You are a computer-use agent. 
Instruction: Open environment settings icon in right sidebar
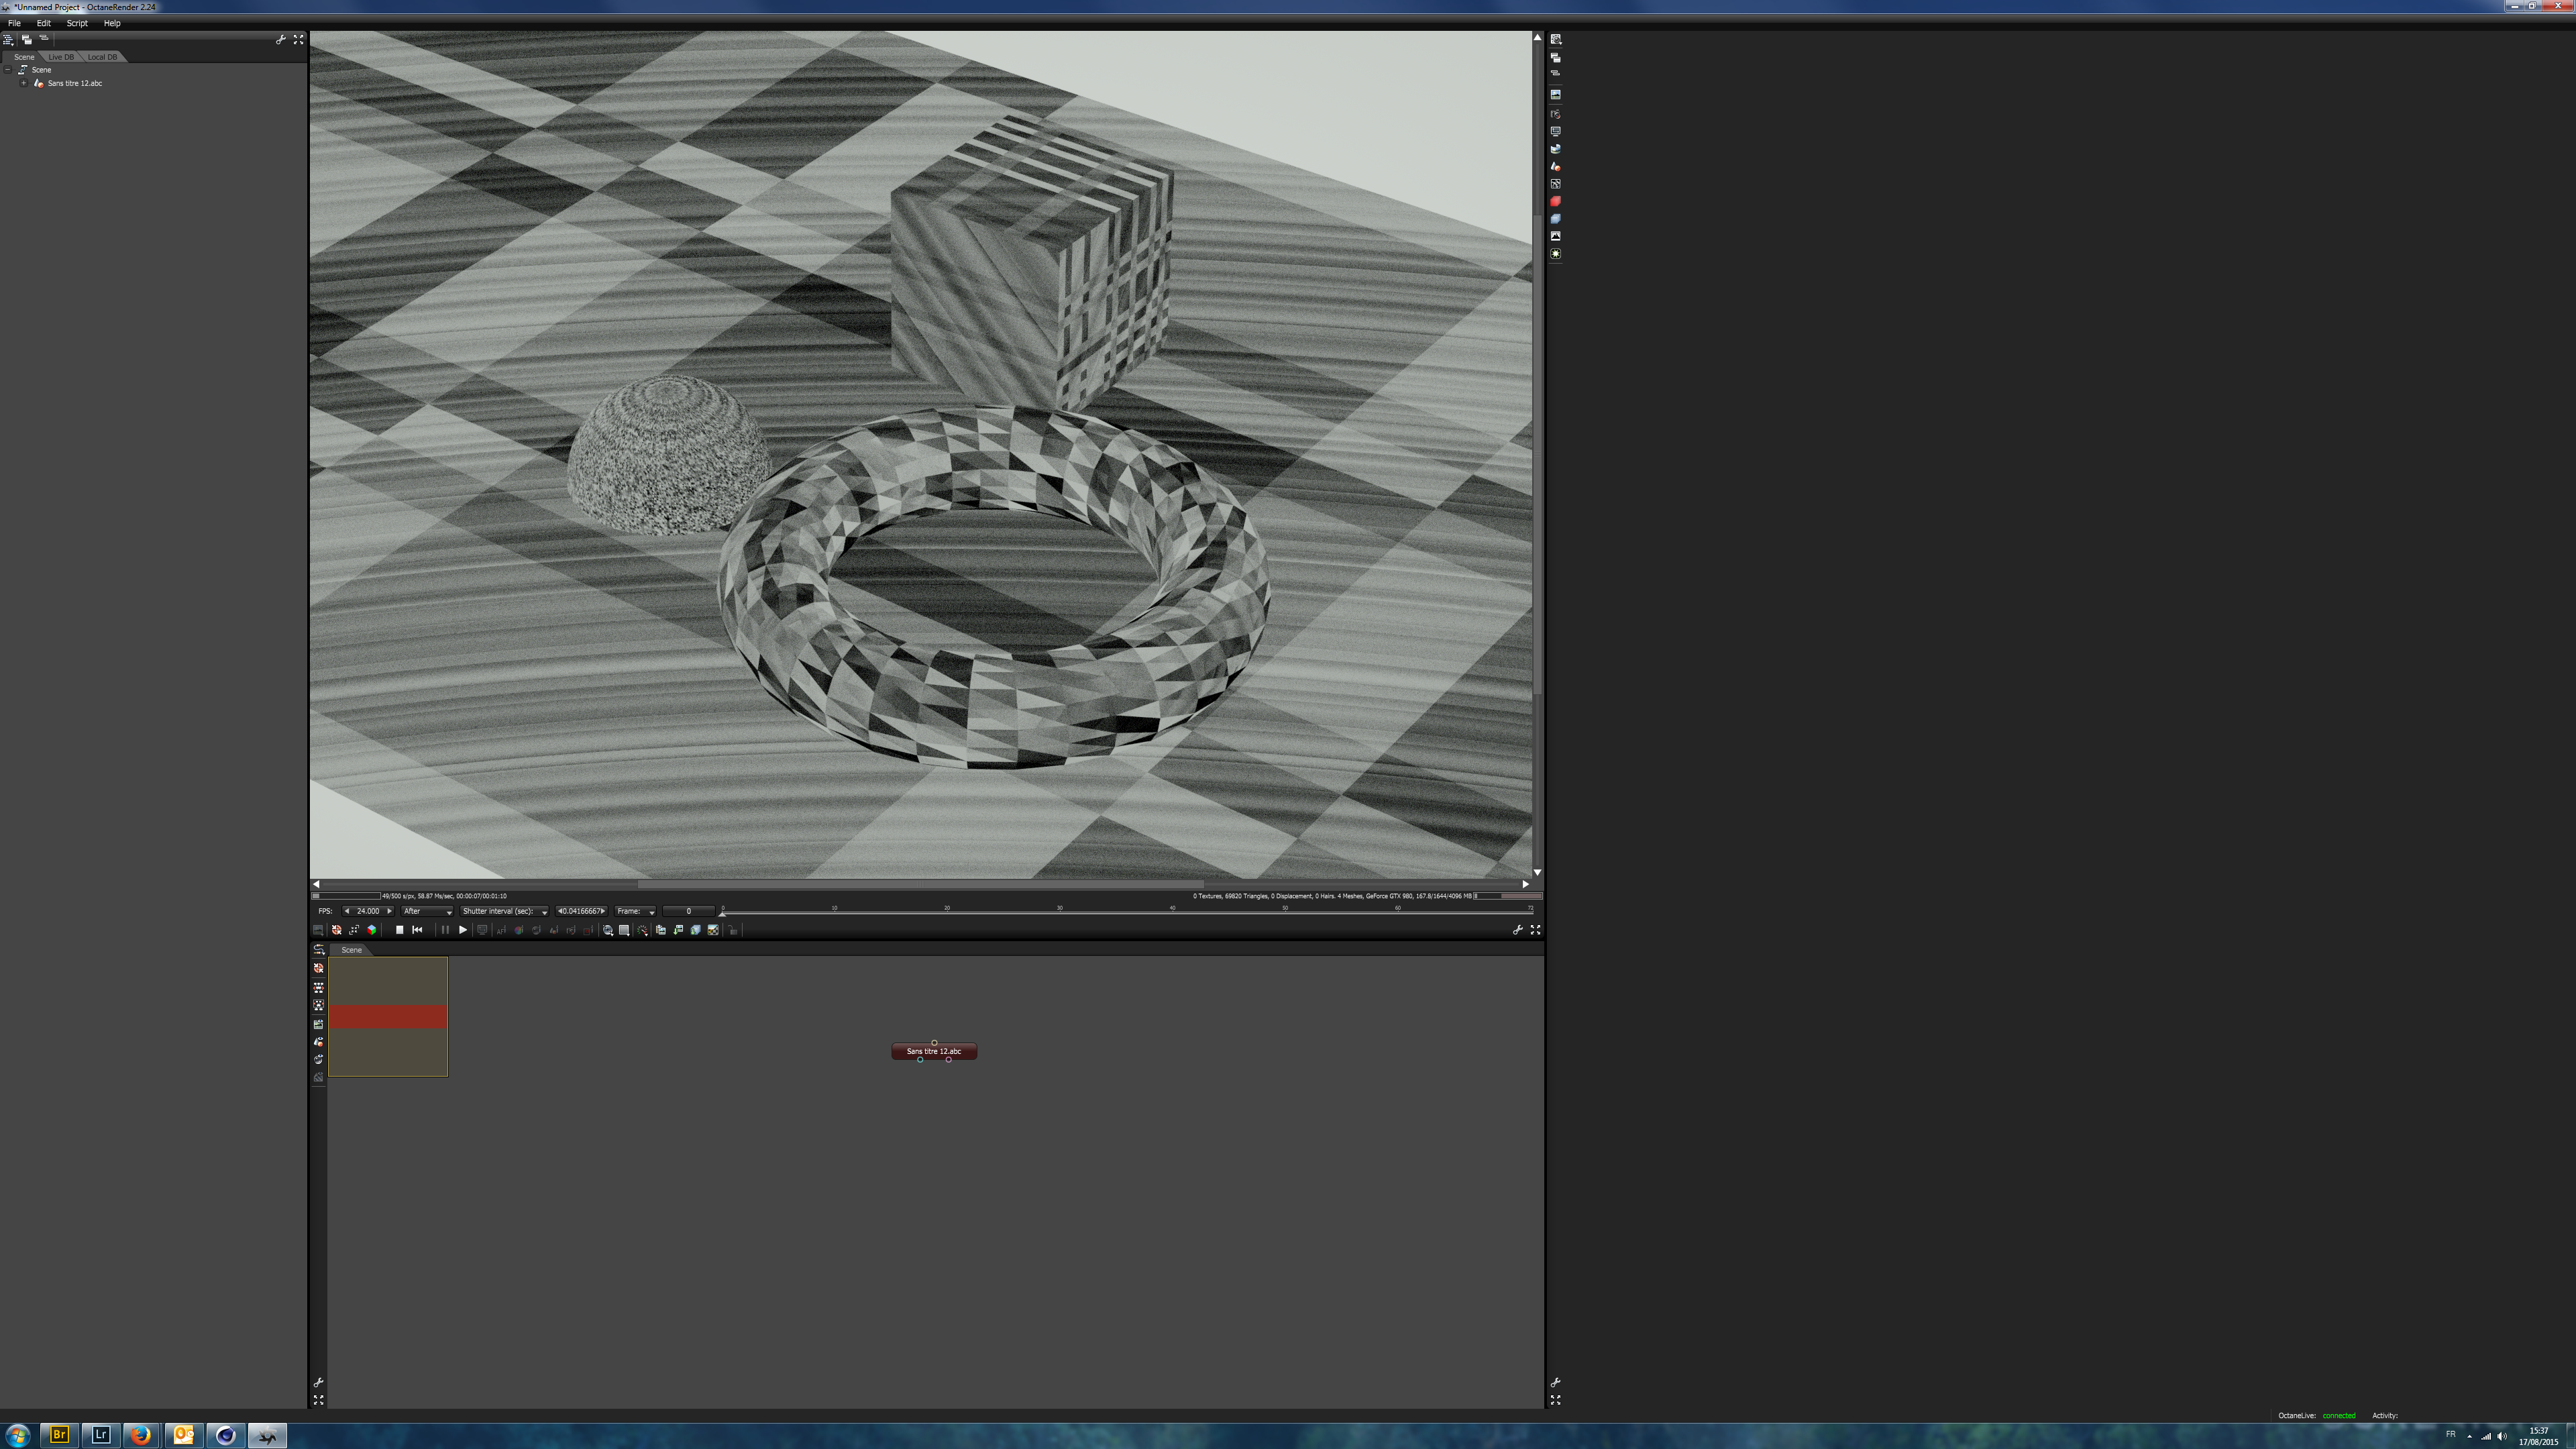pyautogui.click(x=1555, y=149)
